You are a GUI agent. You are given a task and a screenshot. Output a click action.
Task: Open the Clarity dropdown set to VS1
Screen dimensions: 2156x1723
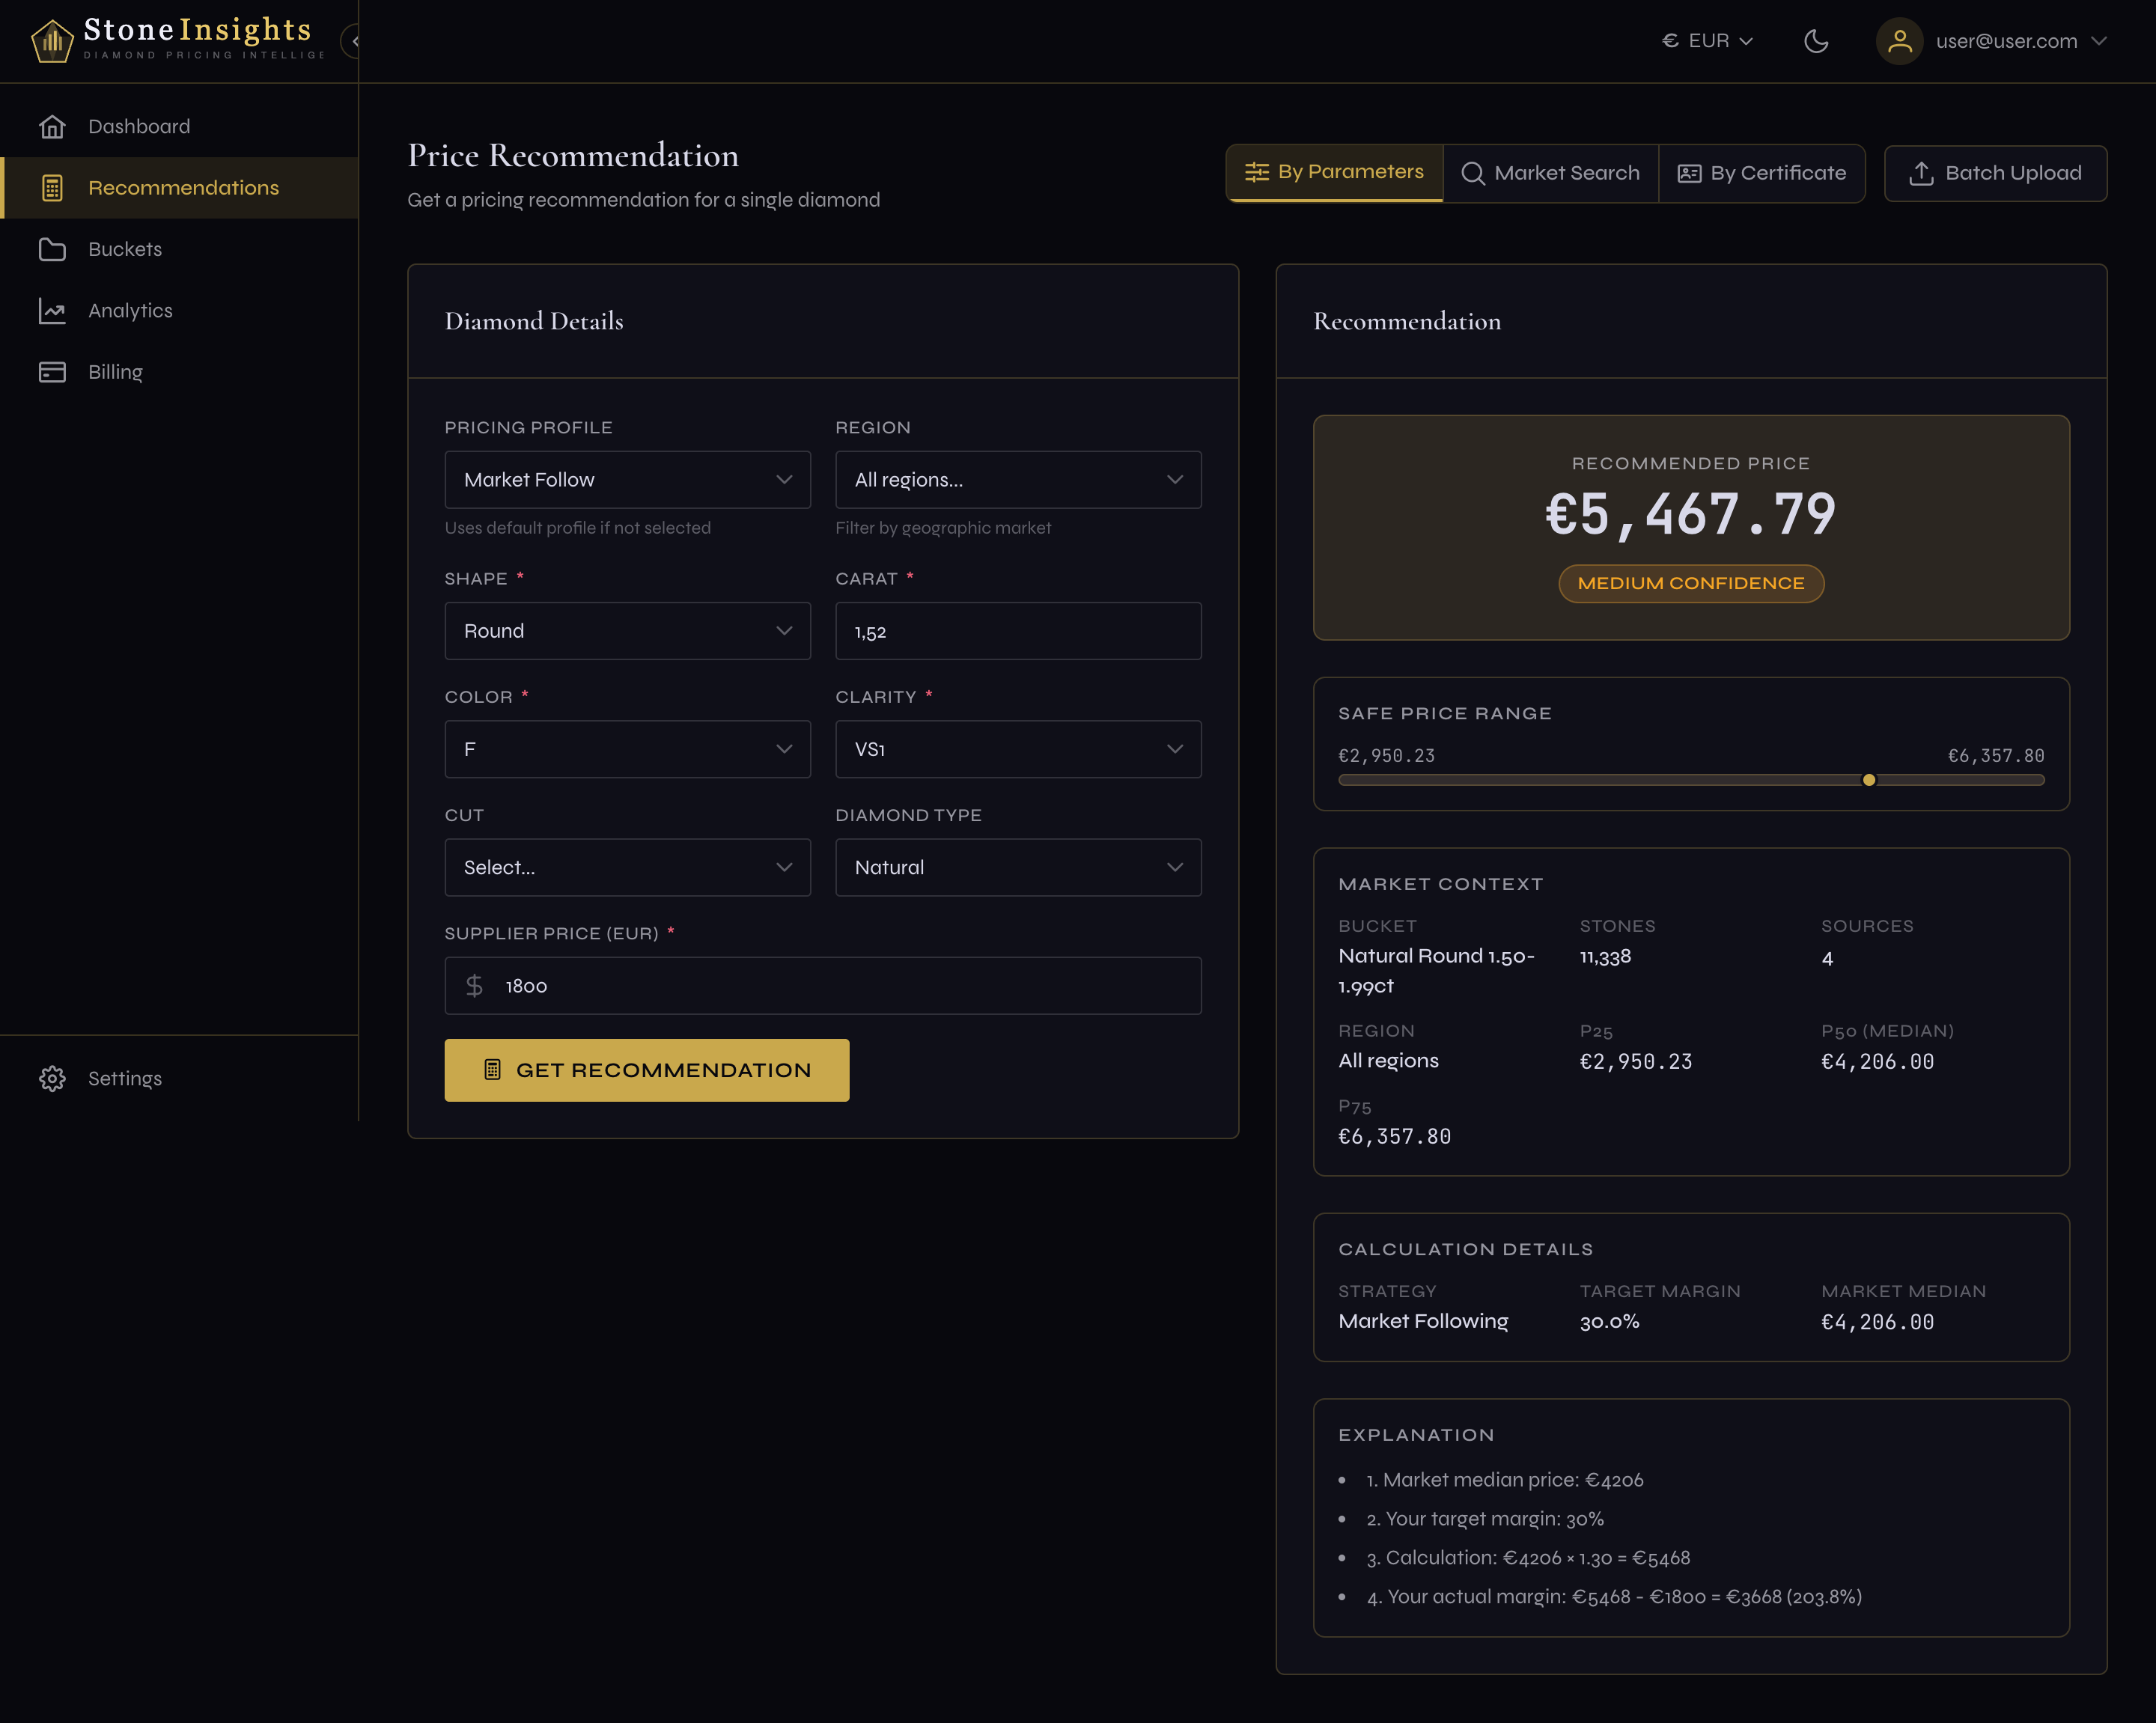pyautogui.click(x=1017, y=748)
